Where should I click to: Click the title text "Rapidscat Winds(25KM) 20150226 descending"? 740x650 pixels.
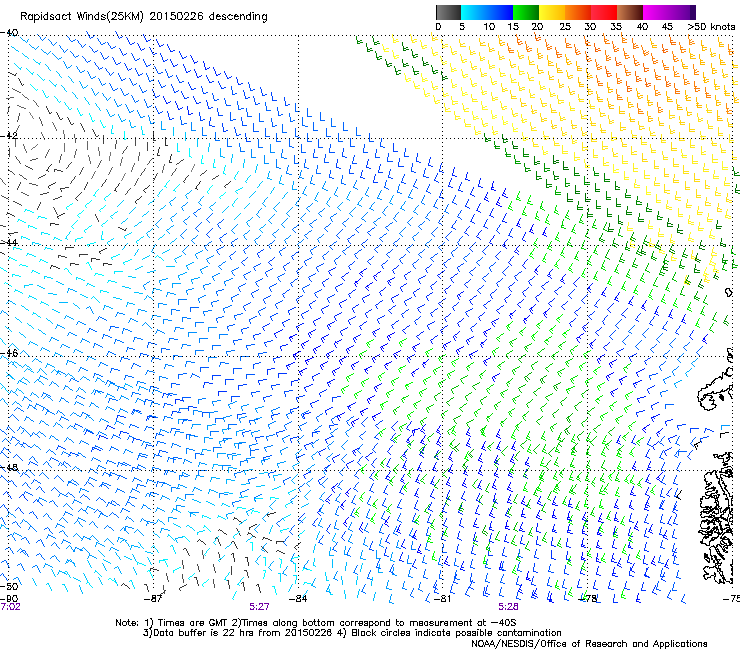tap(144, 17)
